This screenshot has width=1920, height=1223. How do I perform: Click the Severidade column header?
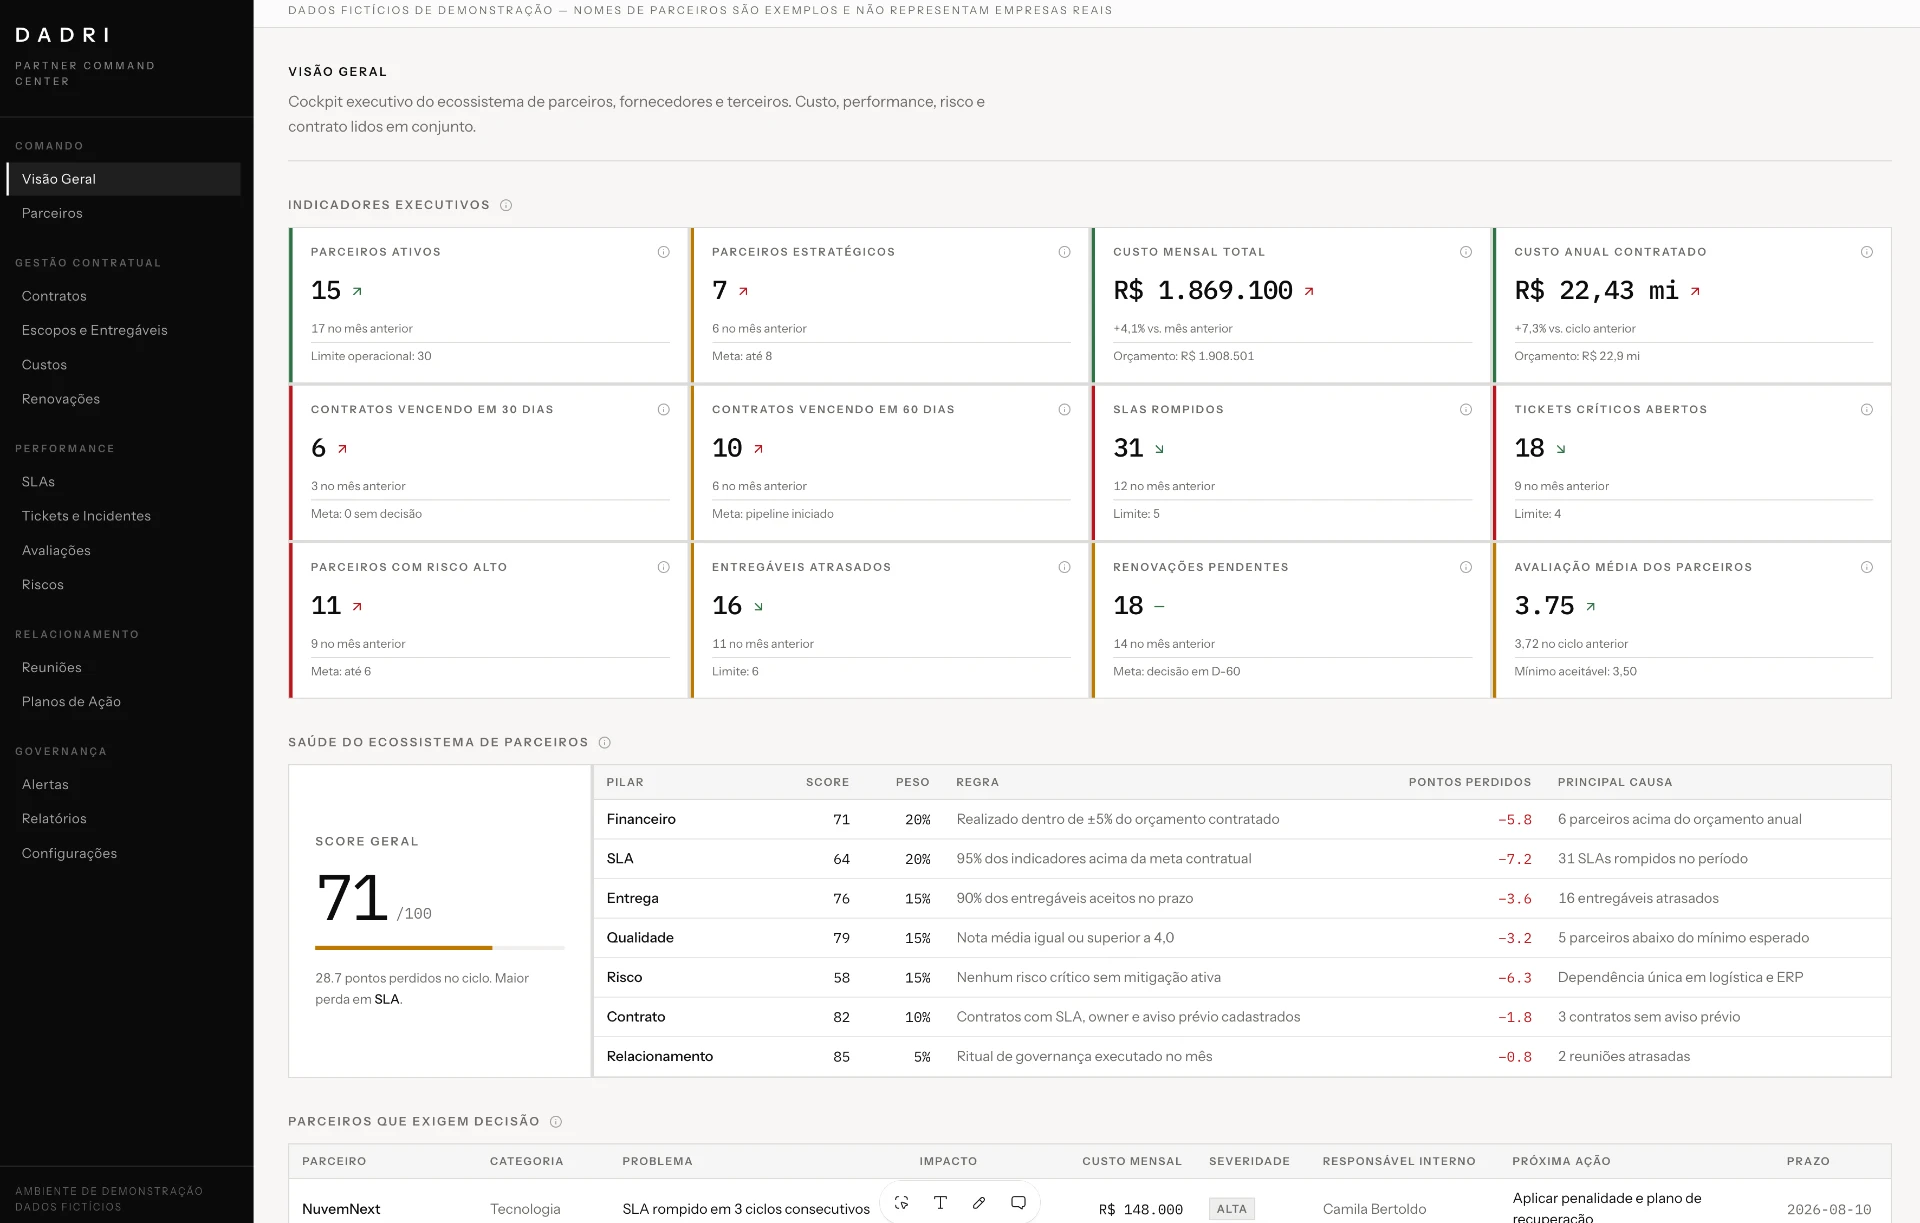pyautogui.click(x=1249, y=1161)
